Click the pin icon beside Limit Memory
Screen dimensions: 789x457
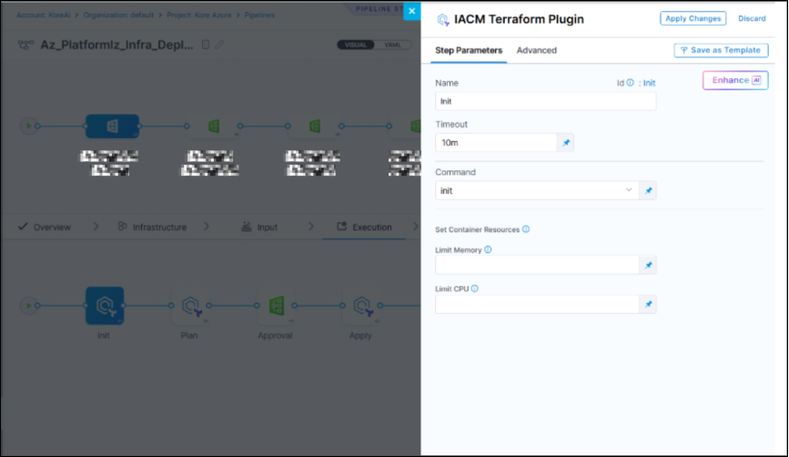[648, 265]
